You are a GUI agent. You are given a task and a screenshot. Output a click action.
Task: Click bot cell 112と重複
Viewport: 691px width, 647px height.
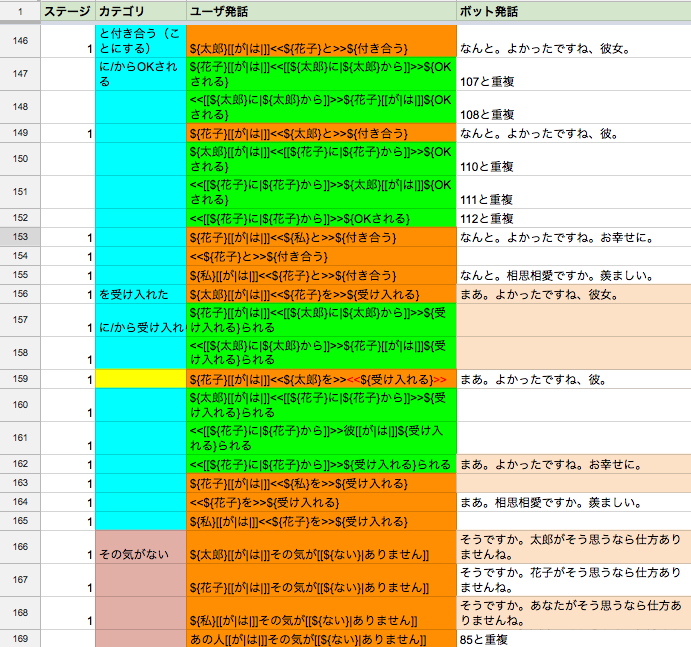(574, 218)
